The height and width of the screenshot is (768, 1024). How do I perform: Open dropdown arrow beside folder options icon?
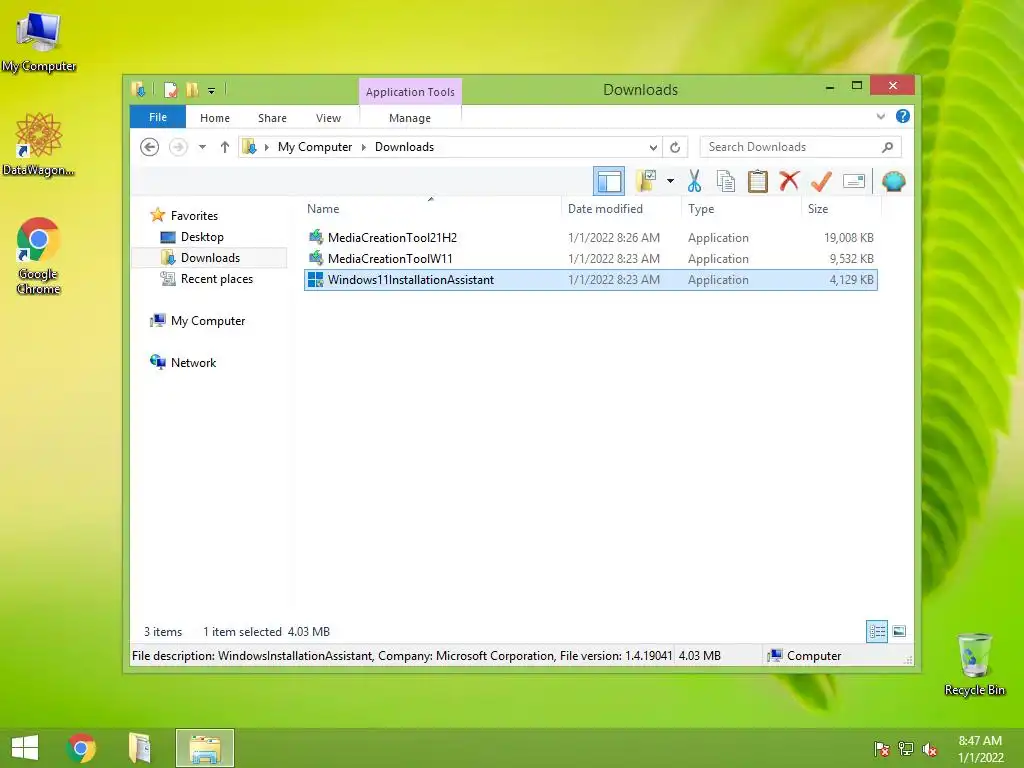click(x=670, y=181)
